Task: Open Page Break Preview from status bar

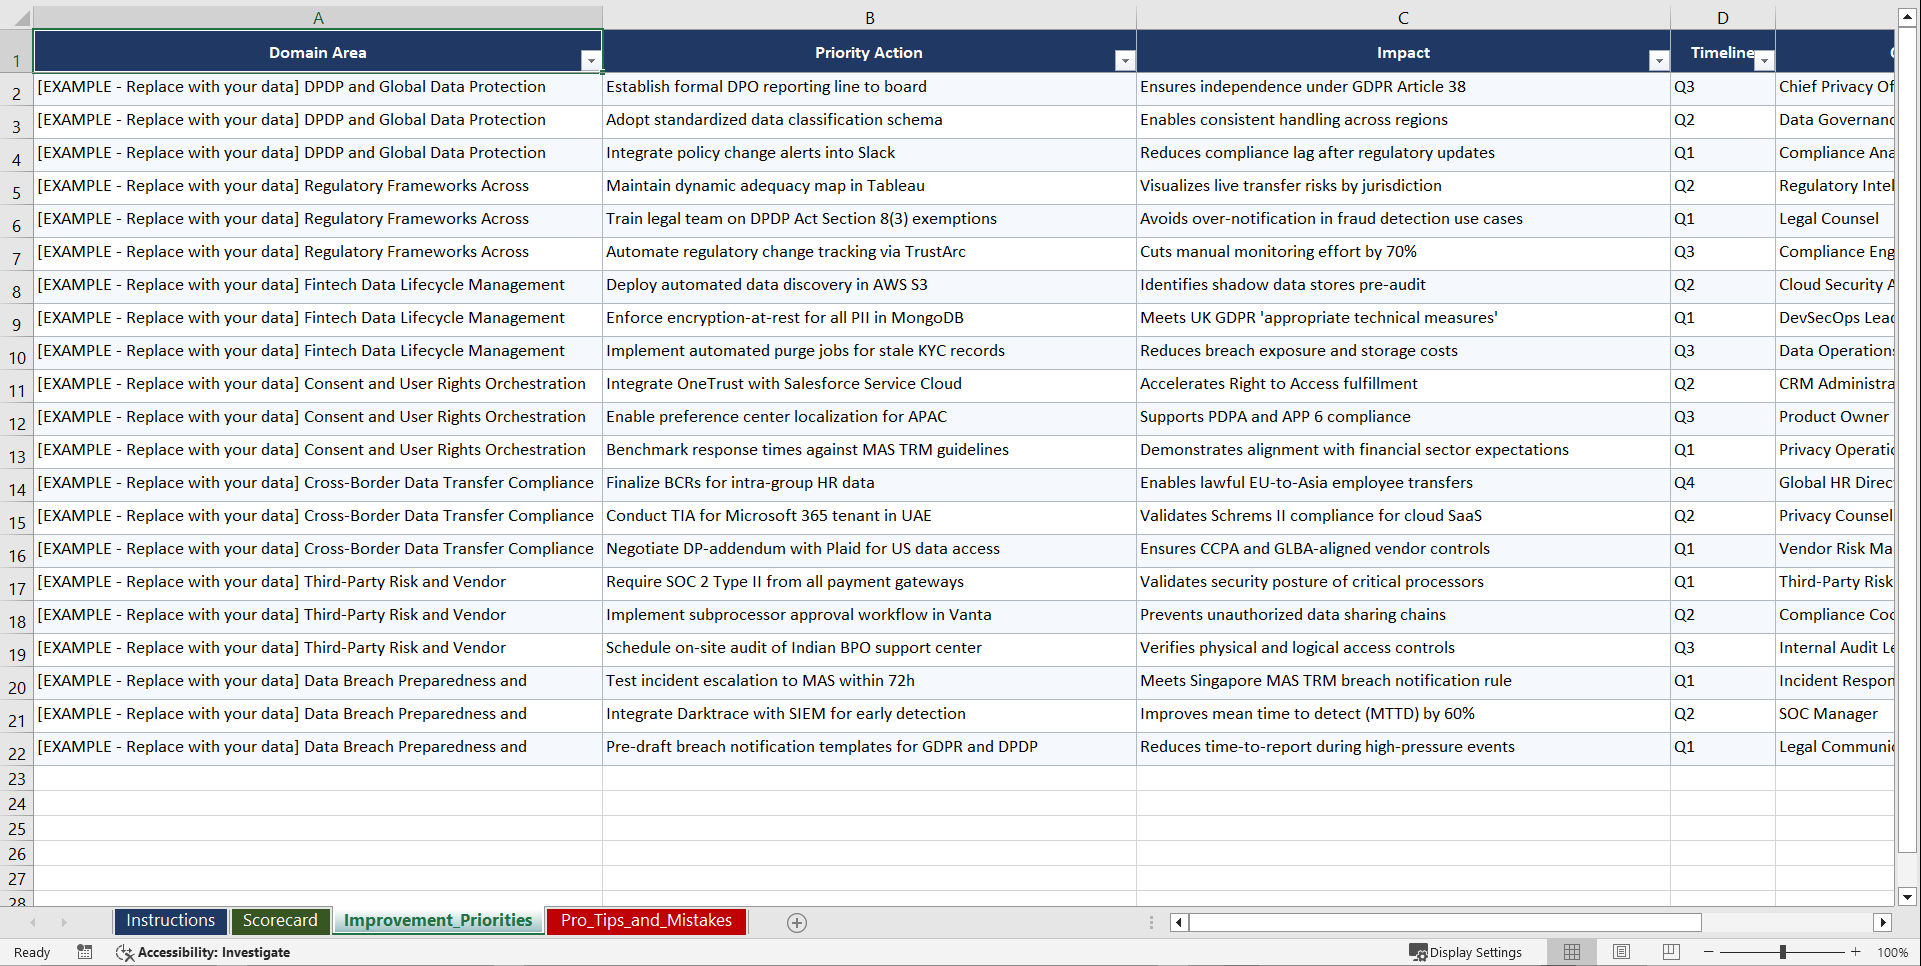Action: pos(1670,952)
